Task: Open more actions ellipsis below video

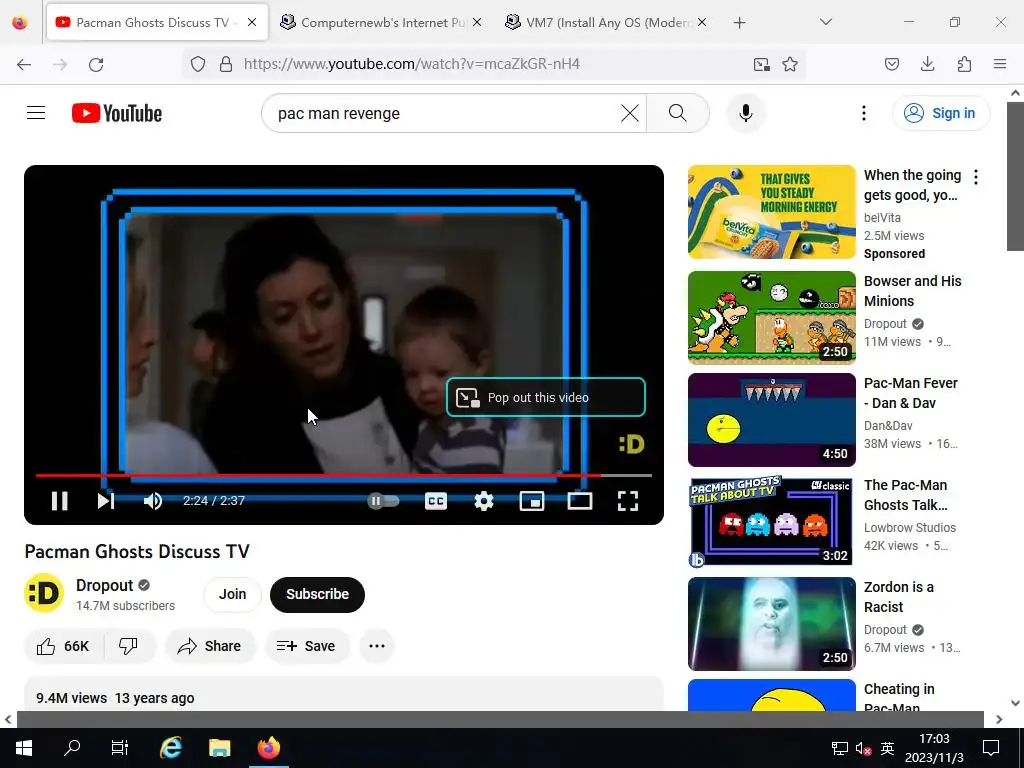Action: (x=377, y=646)
